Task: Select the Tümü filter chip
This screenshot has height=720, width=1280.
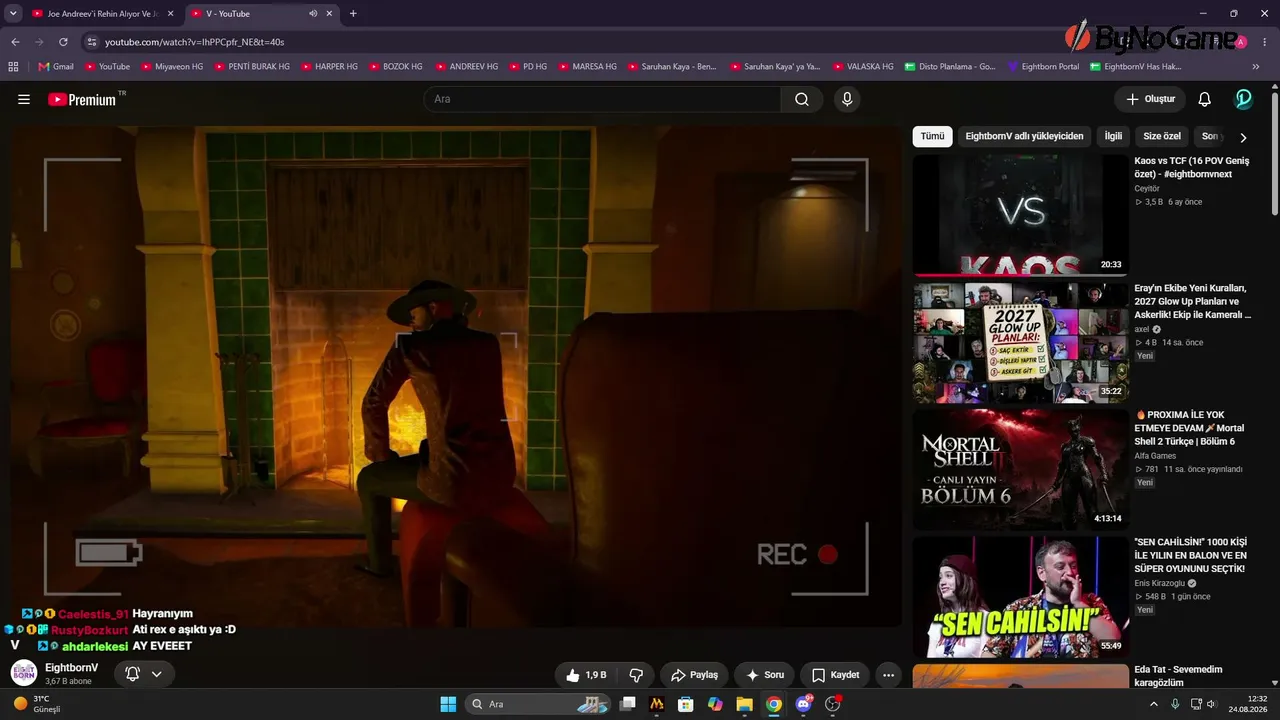Action: point(932,136)
